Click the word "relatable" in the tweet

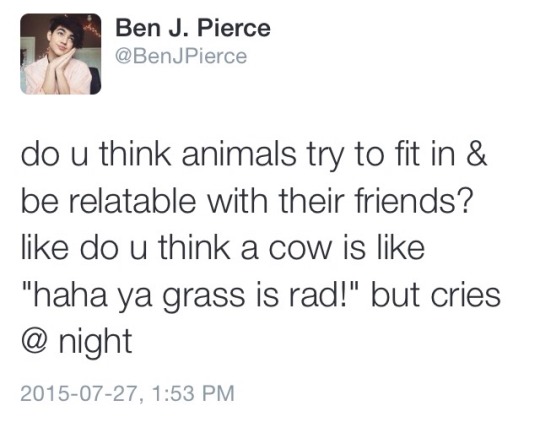tap(133, 201)
